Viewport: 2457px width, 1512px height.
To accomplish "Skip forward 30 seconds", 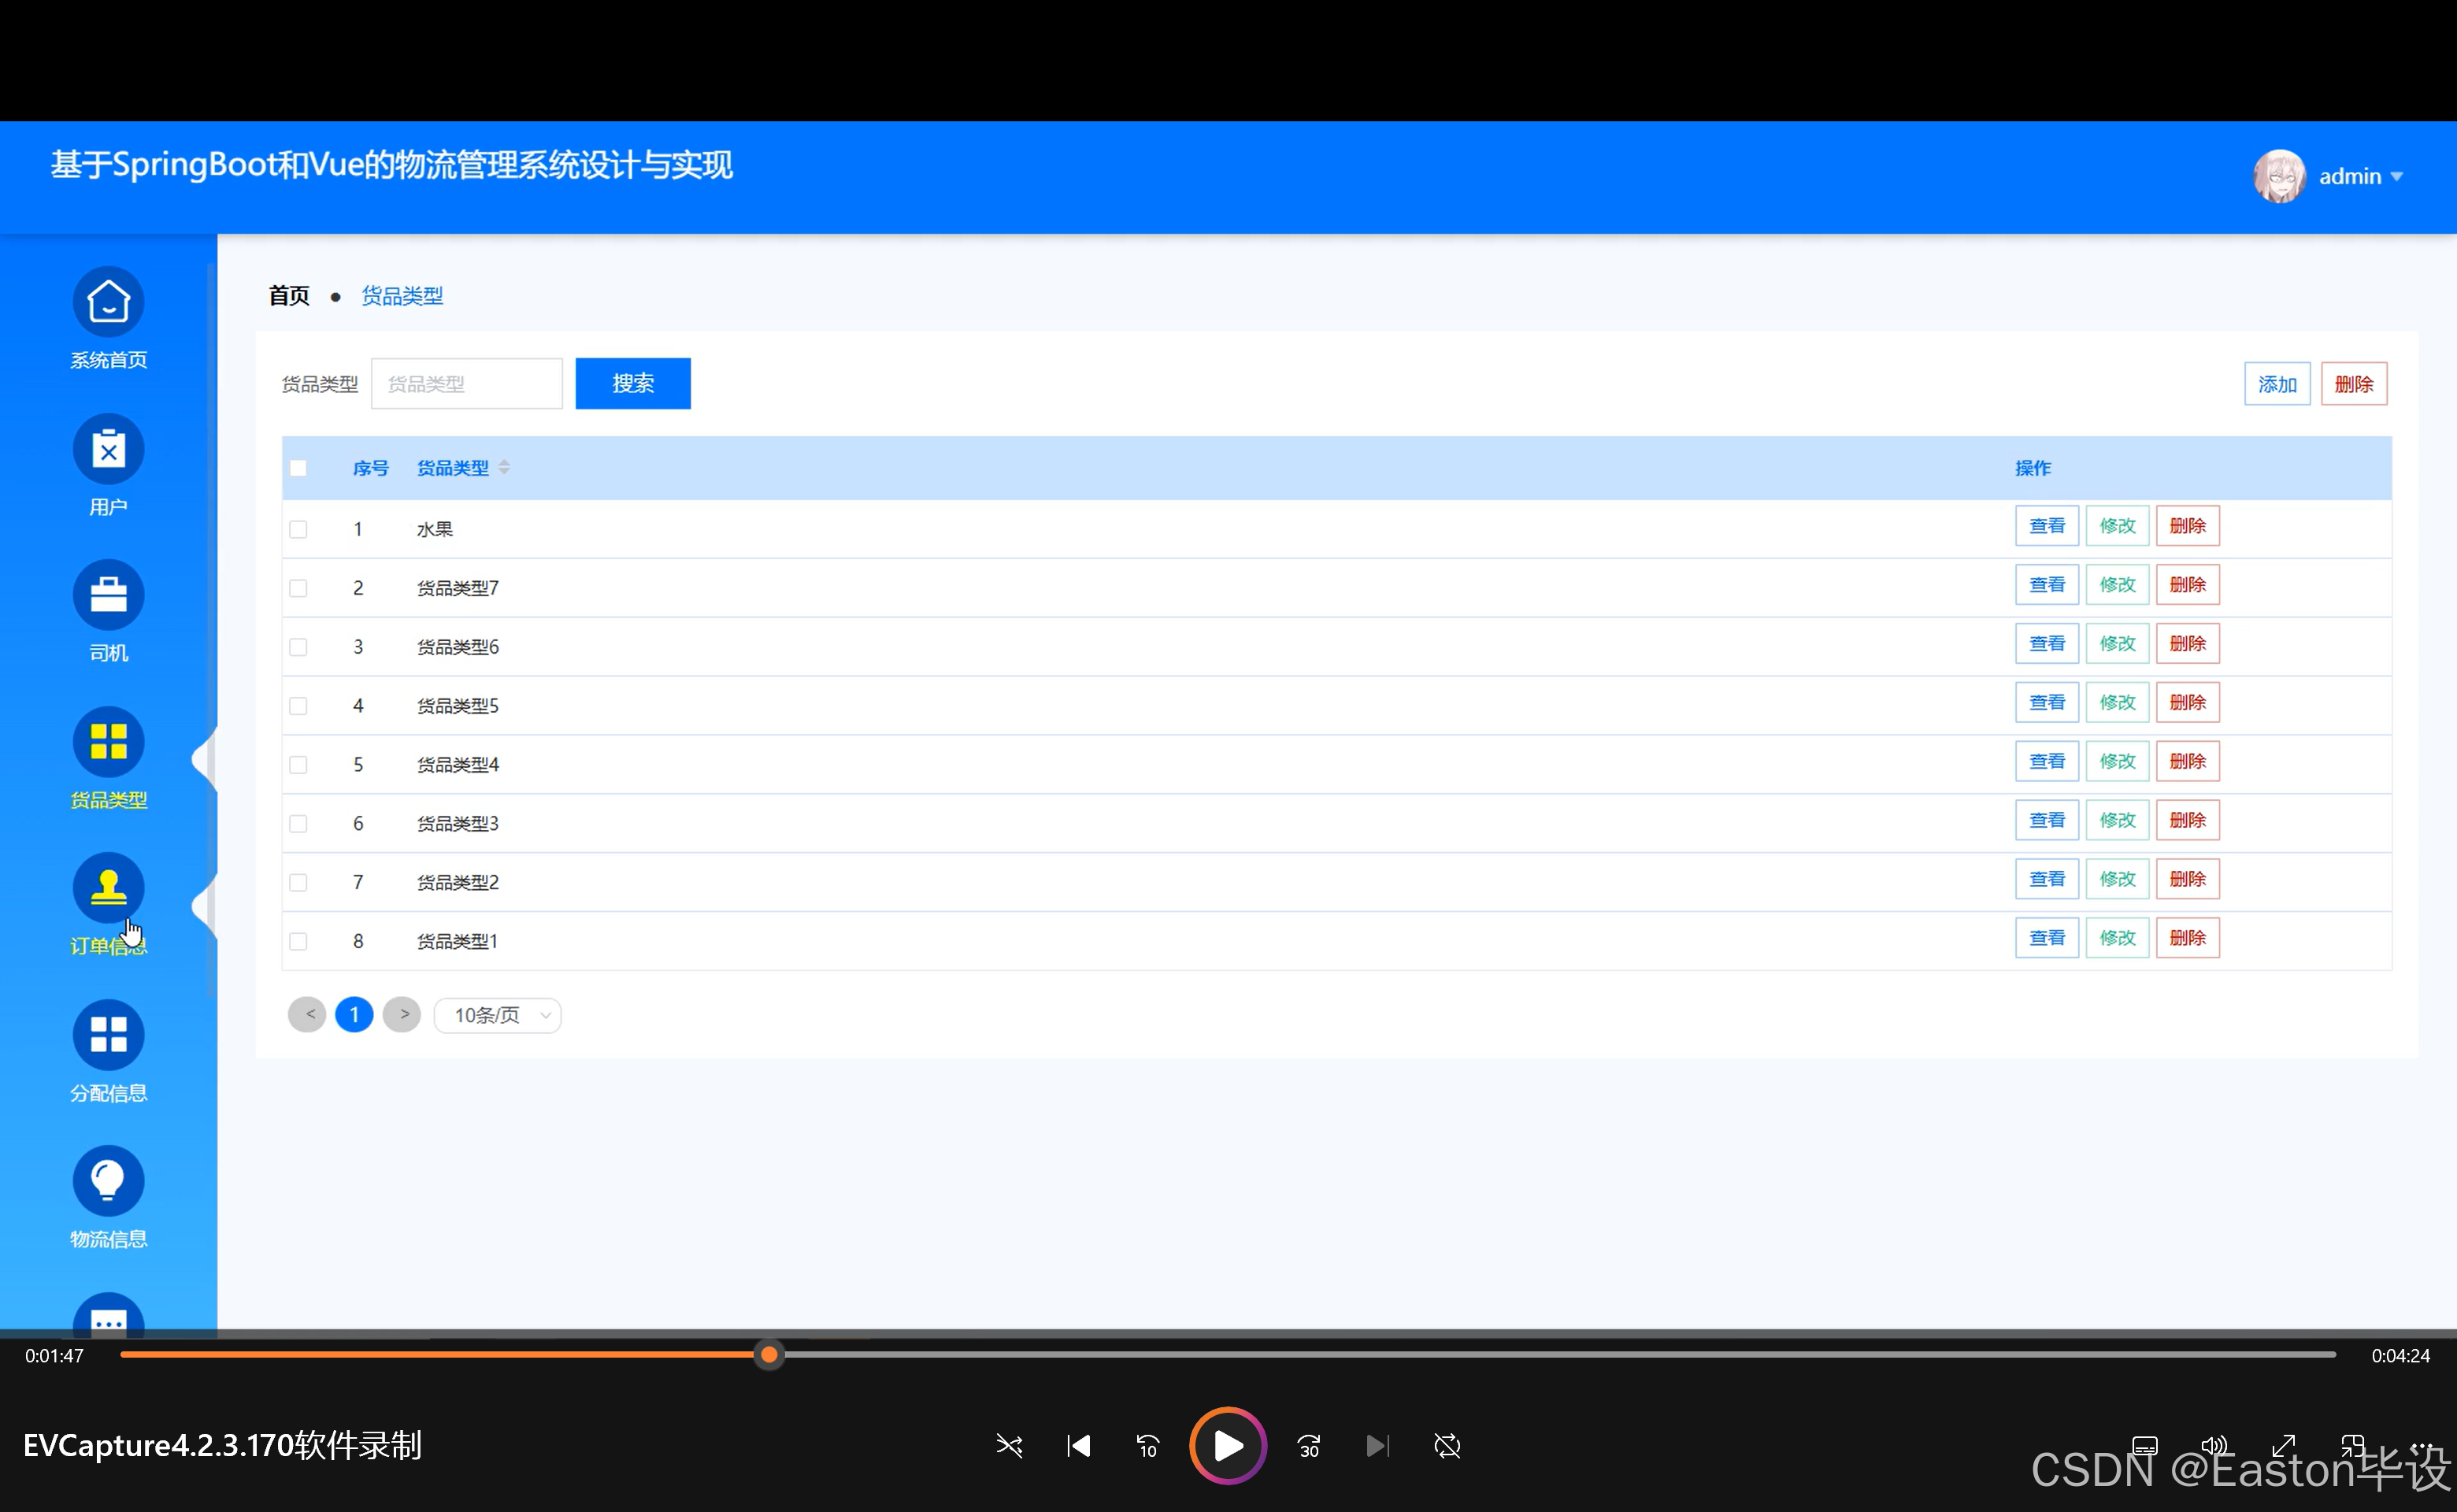I will [1309, 1446].
